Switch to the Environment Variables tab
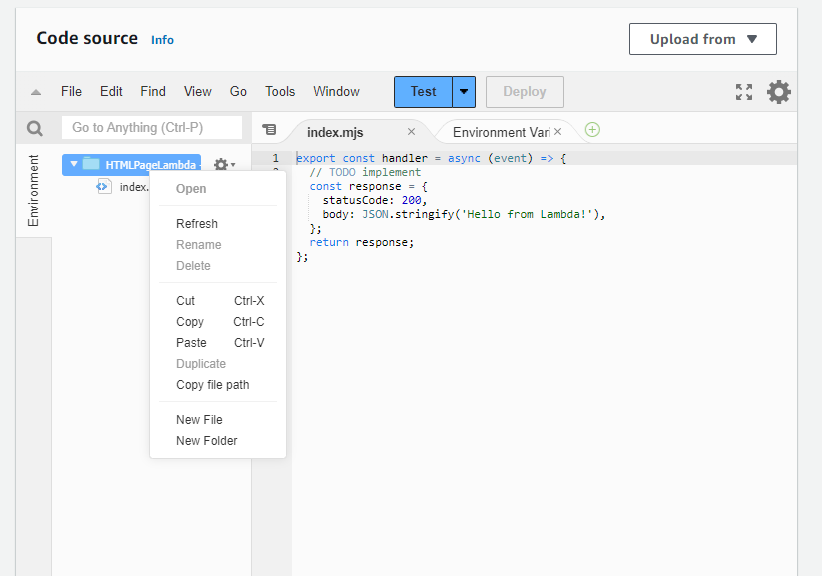Viewport: 822px width, 576px height. pos(500,132)
